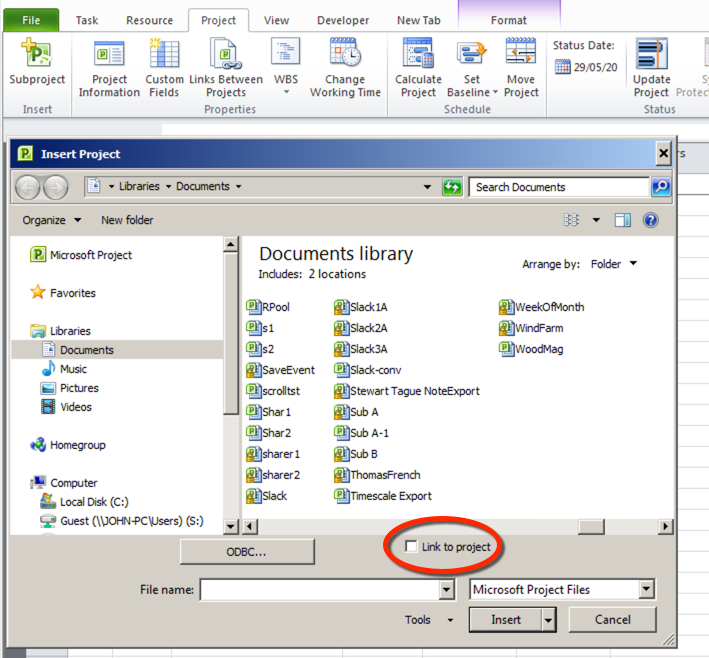
Task: Toggle the preview pane icon
Action: pyautogui.click(x=623, y=220)
